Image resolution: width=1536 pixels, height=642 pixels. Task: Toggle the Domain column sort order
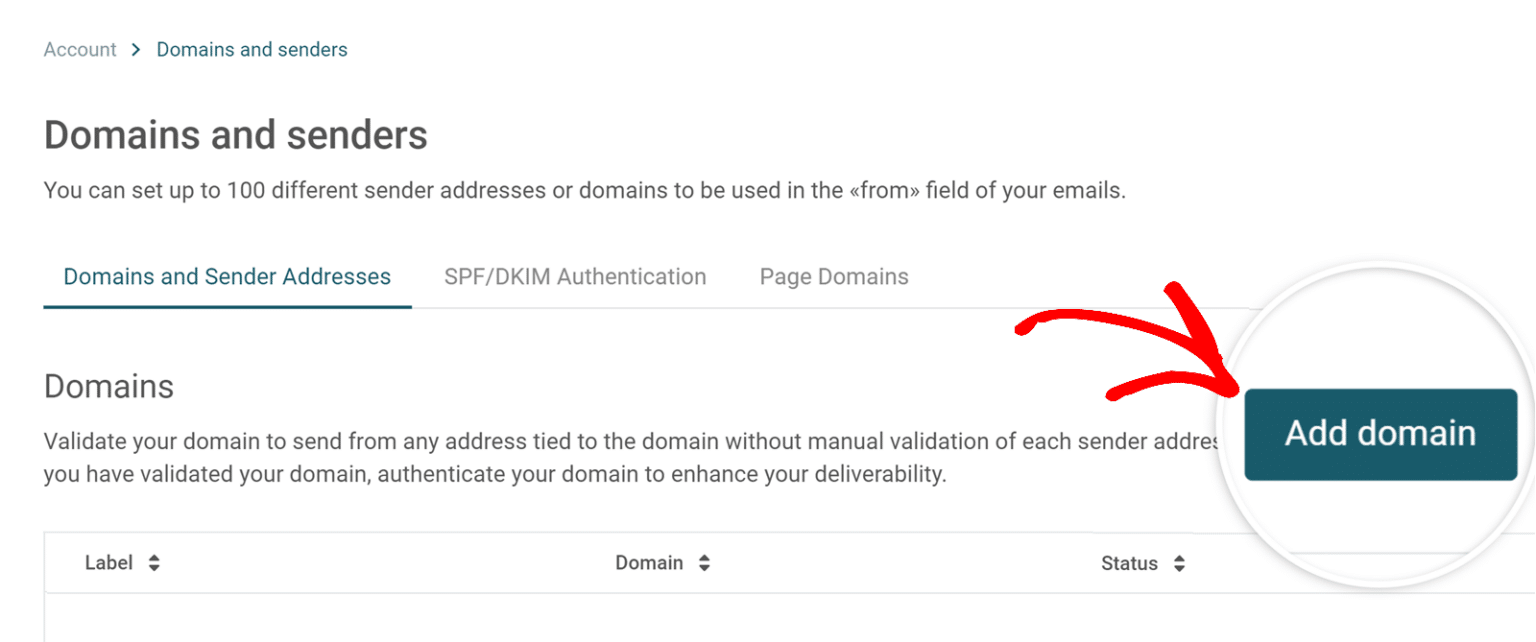tap(703, 562)
